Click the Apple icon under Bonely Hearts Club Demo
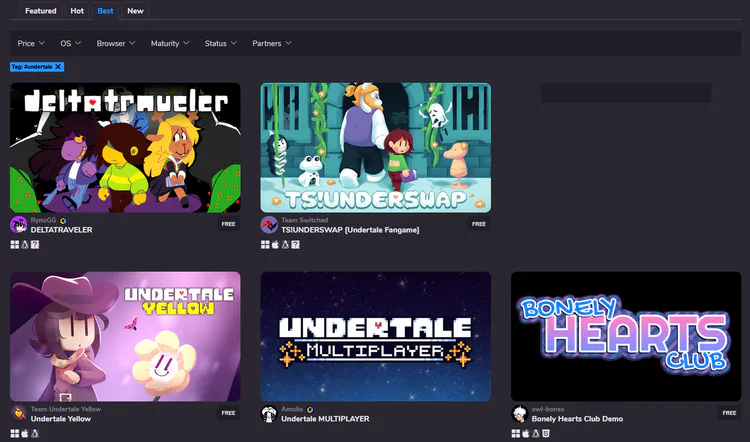 (x=526, y=434)
